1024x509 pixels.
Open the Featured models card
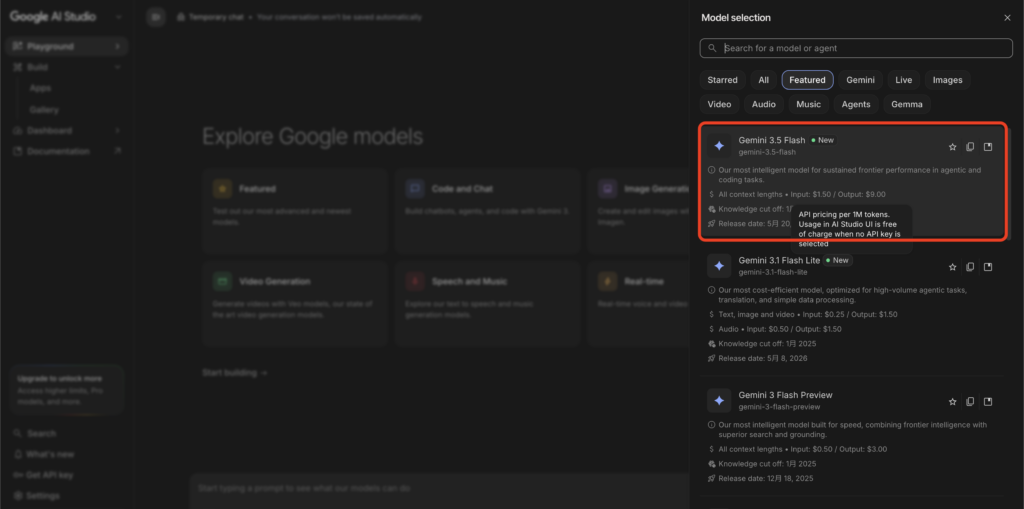point(295,211)
